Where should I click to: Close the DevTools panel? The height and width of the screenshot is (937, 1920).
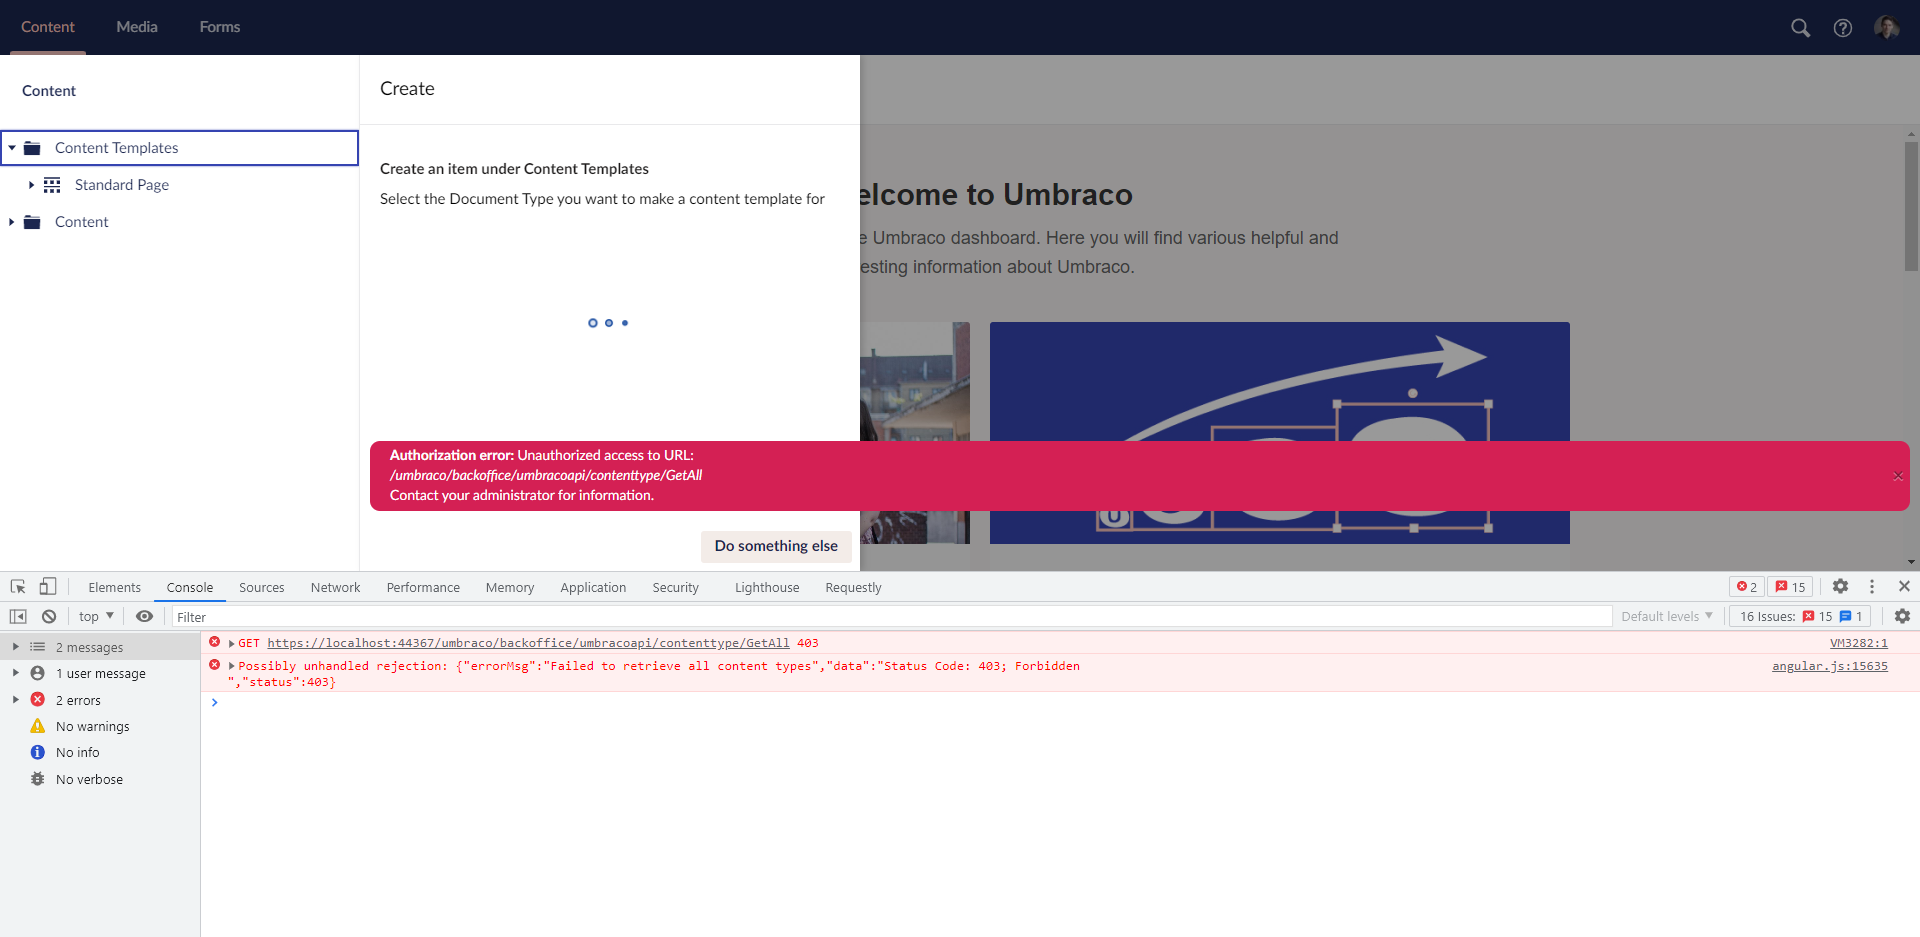point(1904,587)
